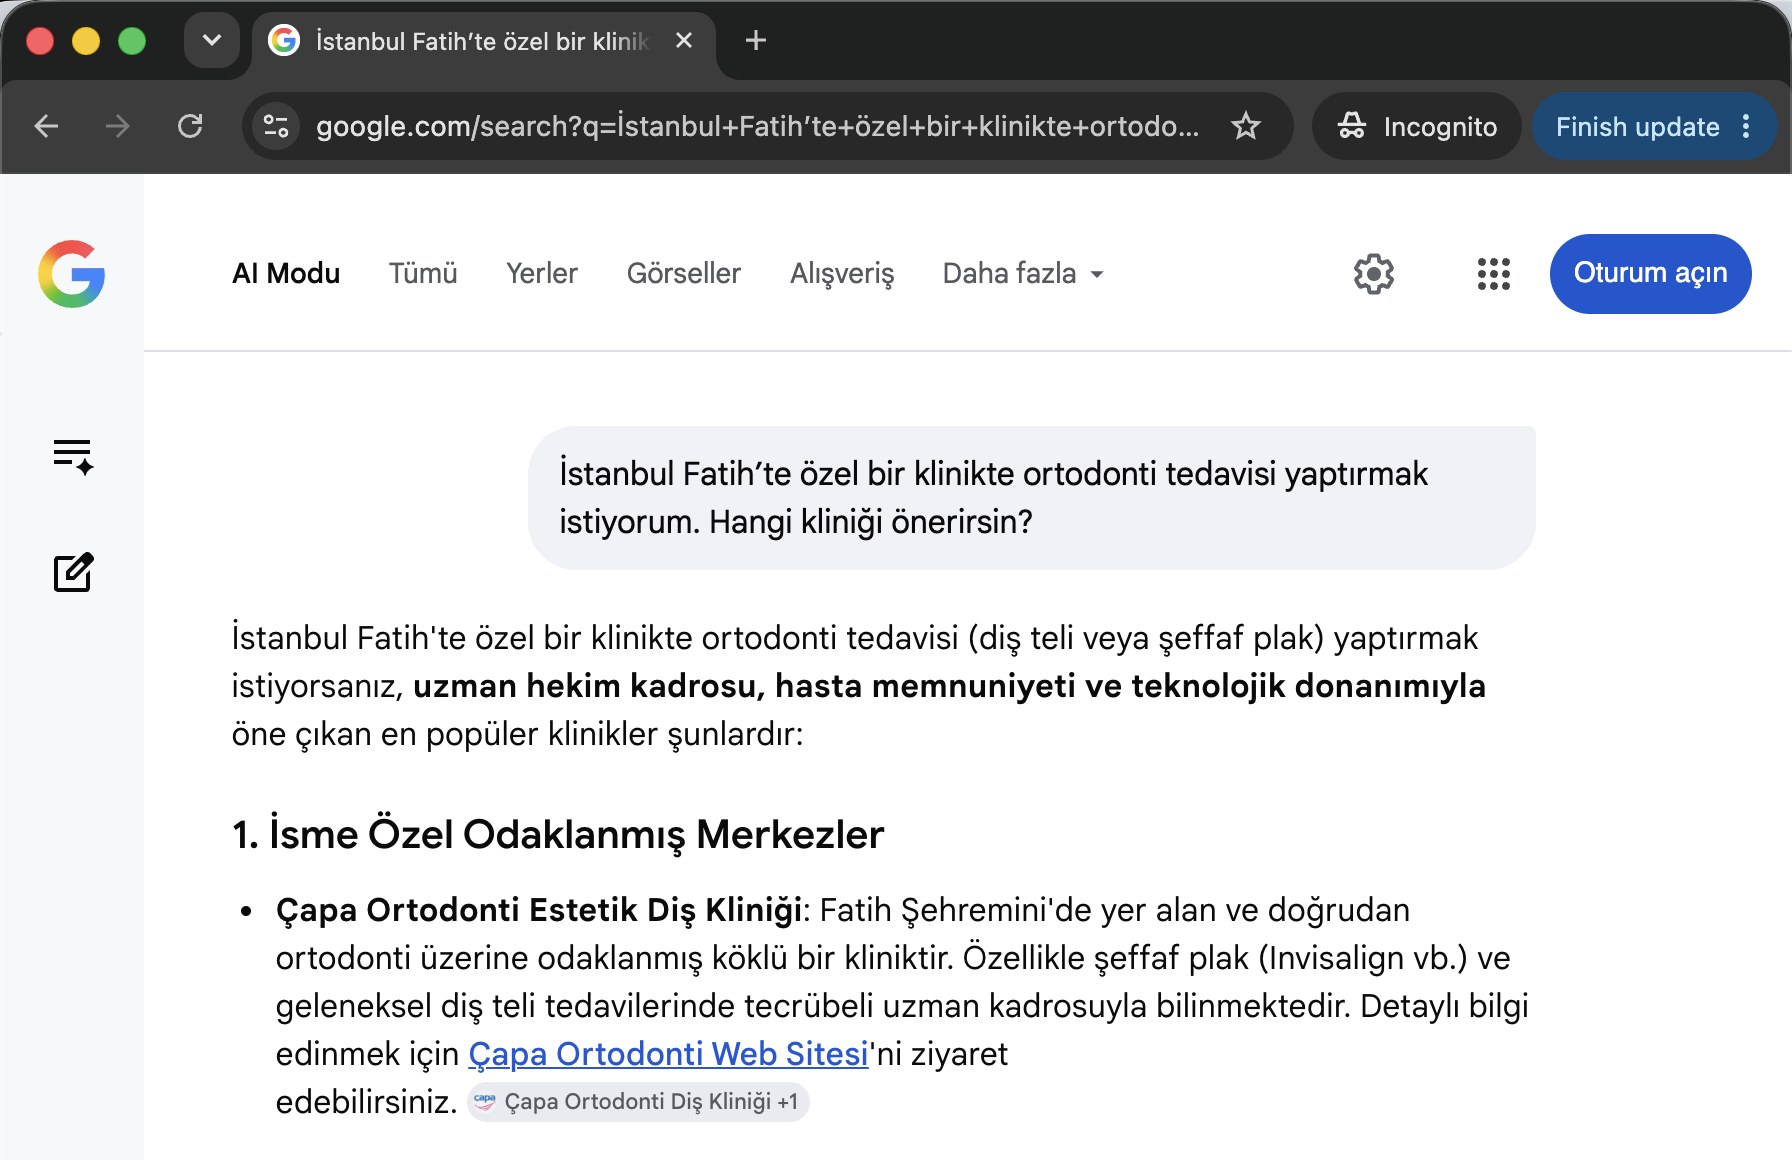The width and height of the screenshot is (1792, 1160).
Task: Open the Görseller tab
Action: coord(684,274)
